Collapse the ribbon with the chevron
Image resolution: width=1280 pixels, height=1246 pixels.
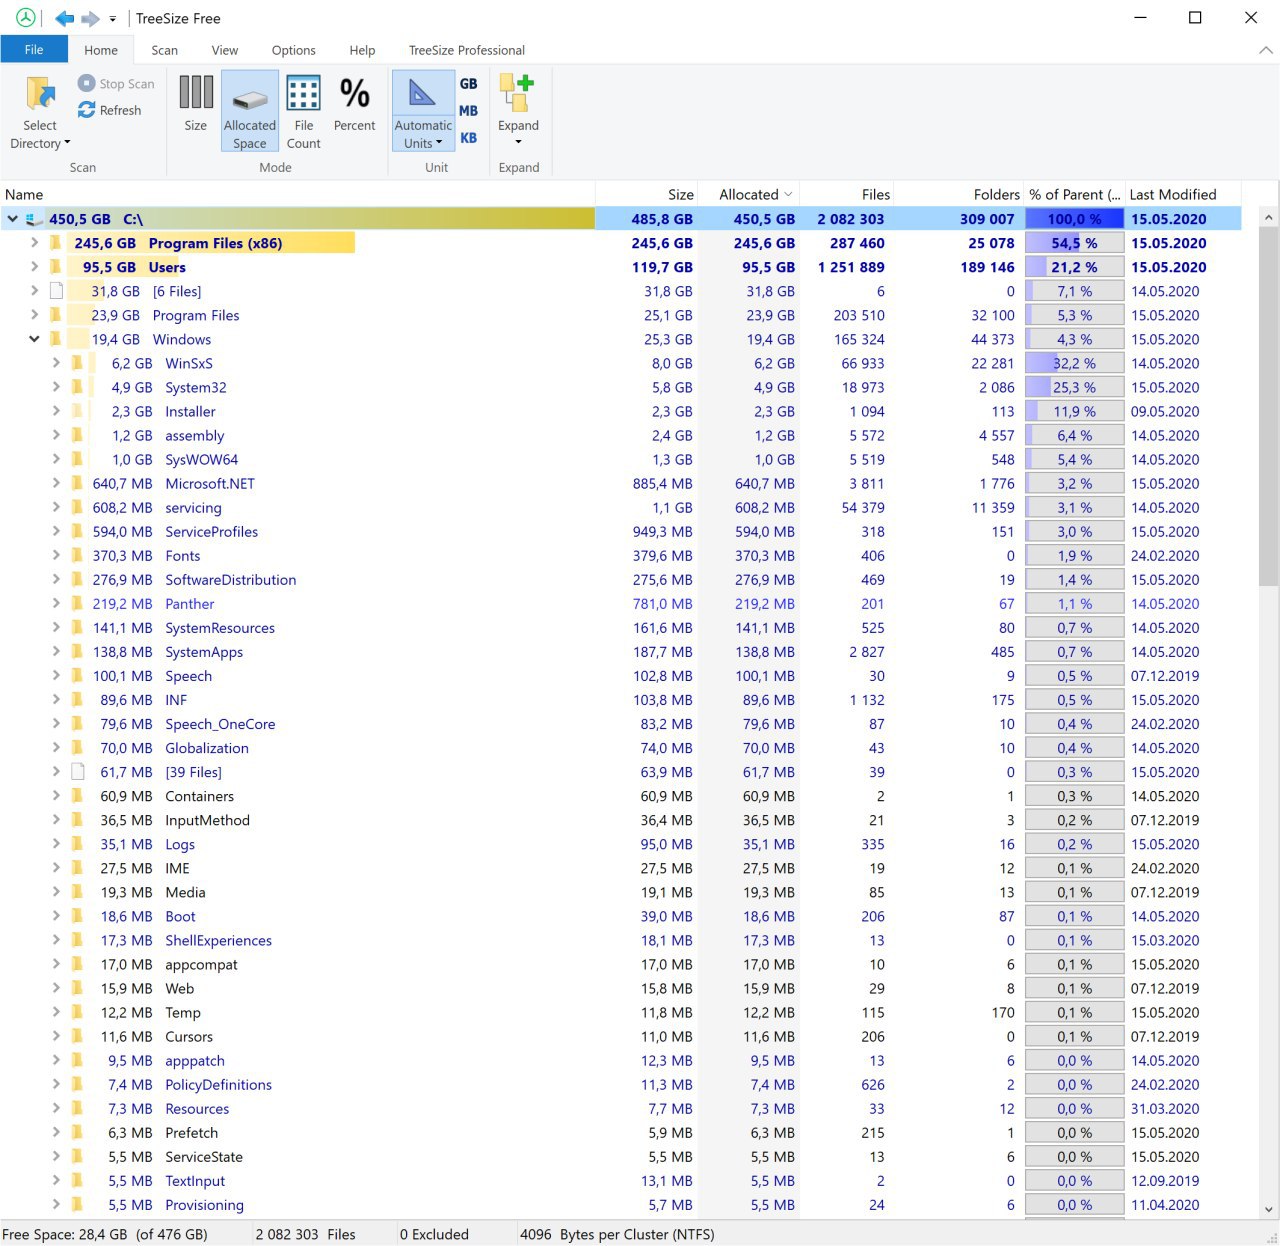point(1265,50)
